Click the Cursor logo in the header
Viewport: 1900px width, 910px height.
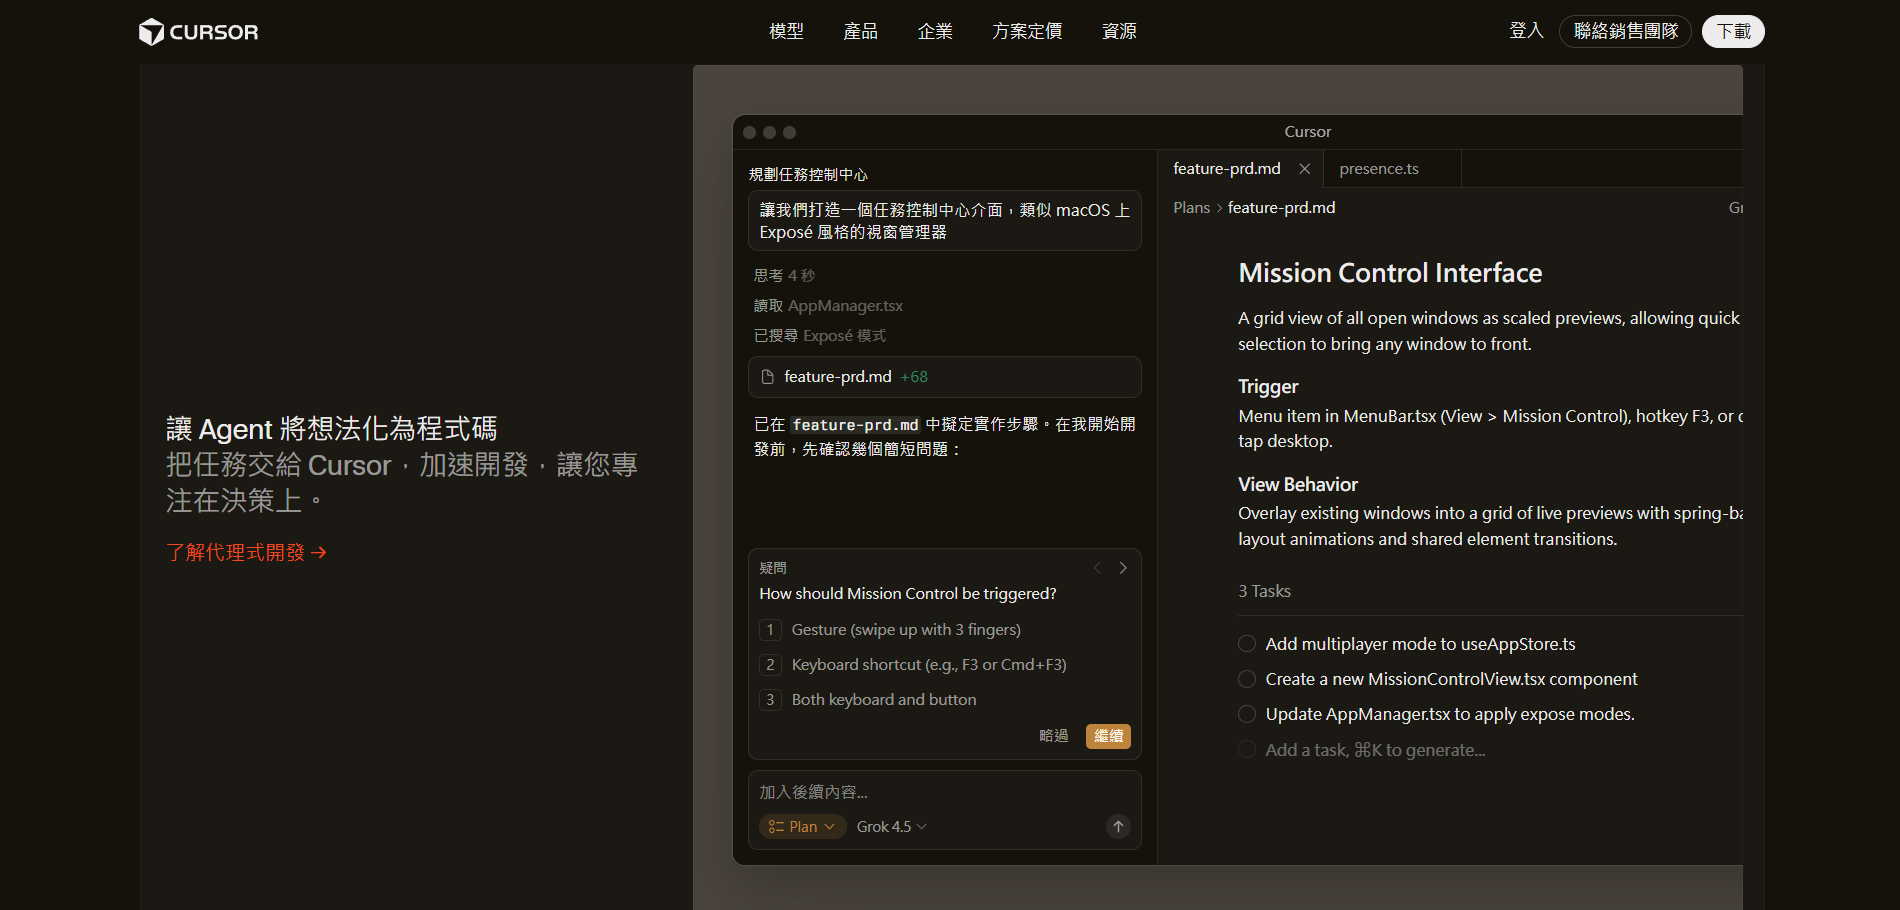(x=198, y=32)
